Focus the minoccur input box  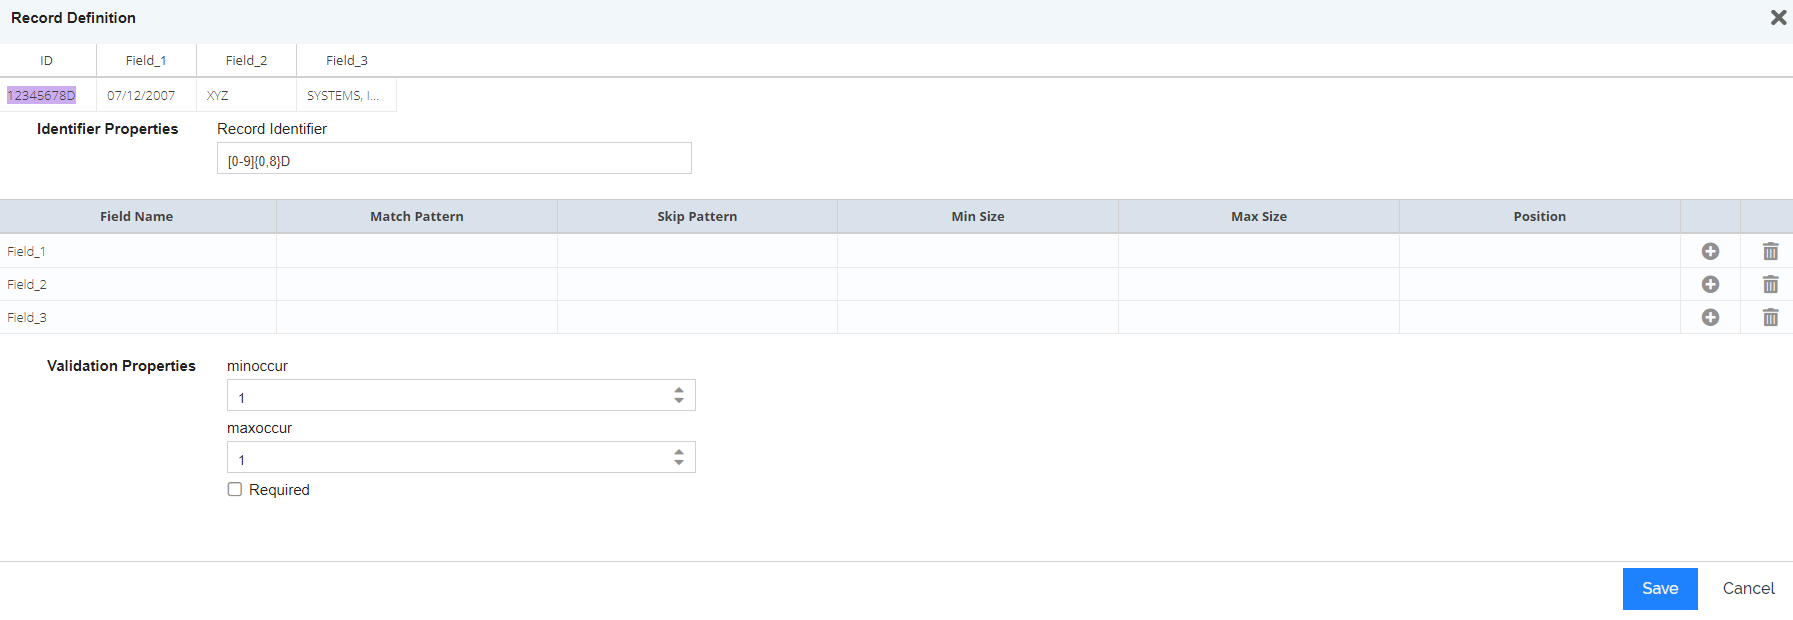tap(450, 395)
